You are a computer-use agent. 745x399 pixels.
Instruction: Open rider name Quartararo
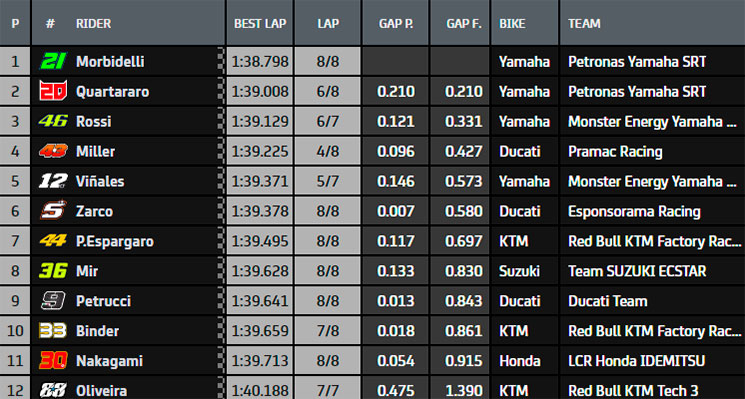click(113, 91)
